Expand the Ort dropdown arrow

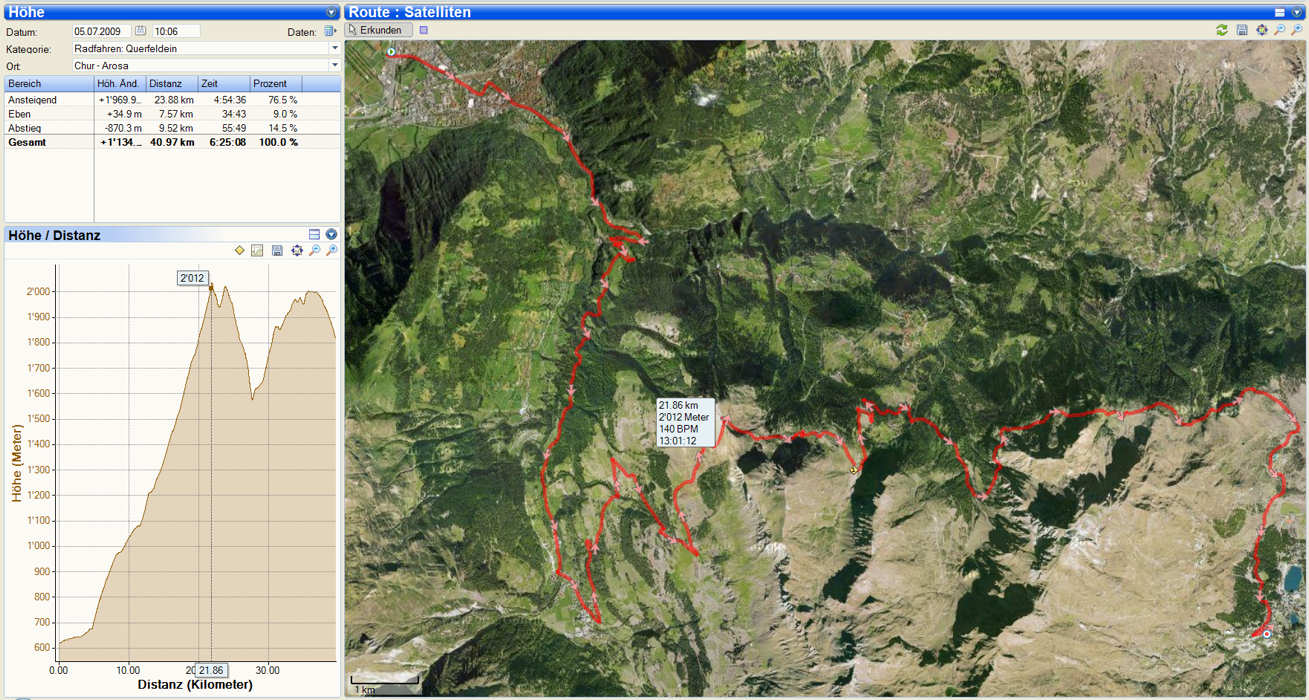tap(334, 66)
